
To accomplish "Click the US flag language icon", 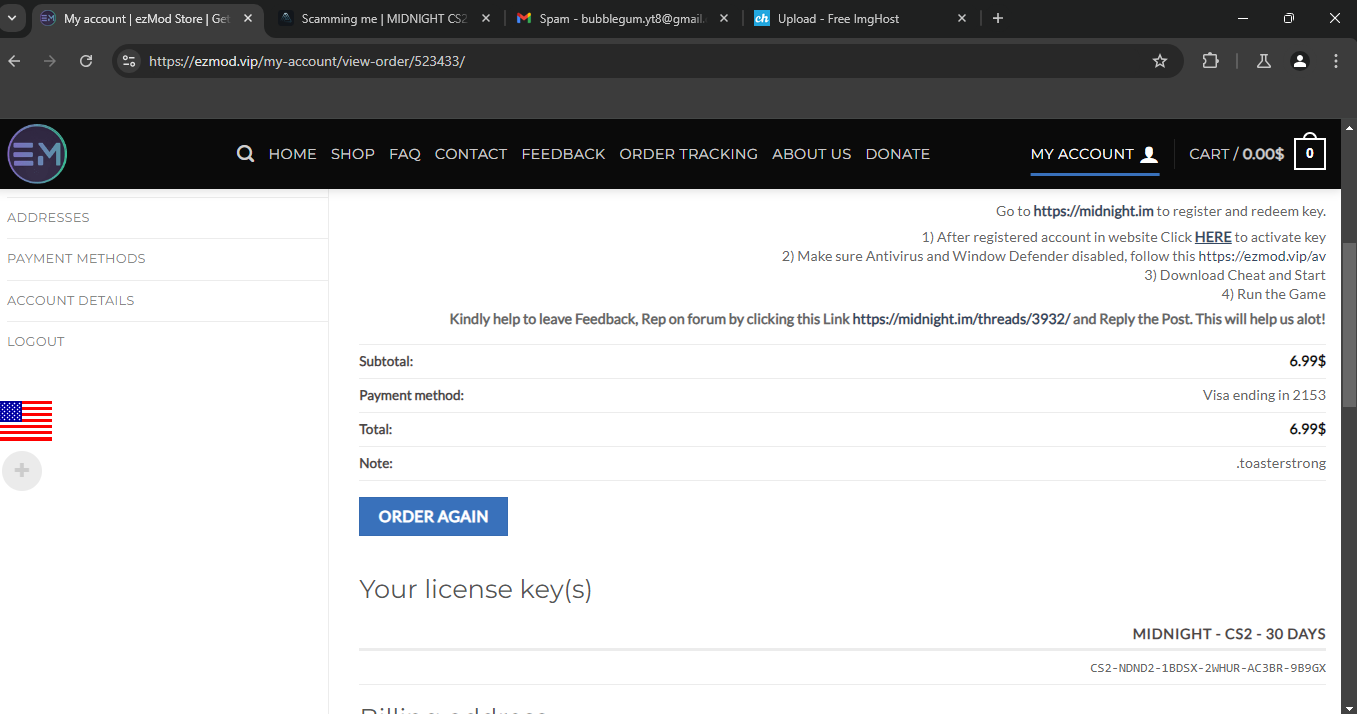I will click(26, 421).
